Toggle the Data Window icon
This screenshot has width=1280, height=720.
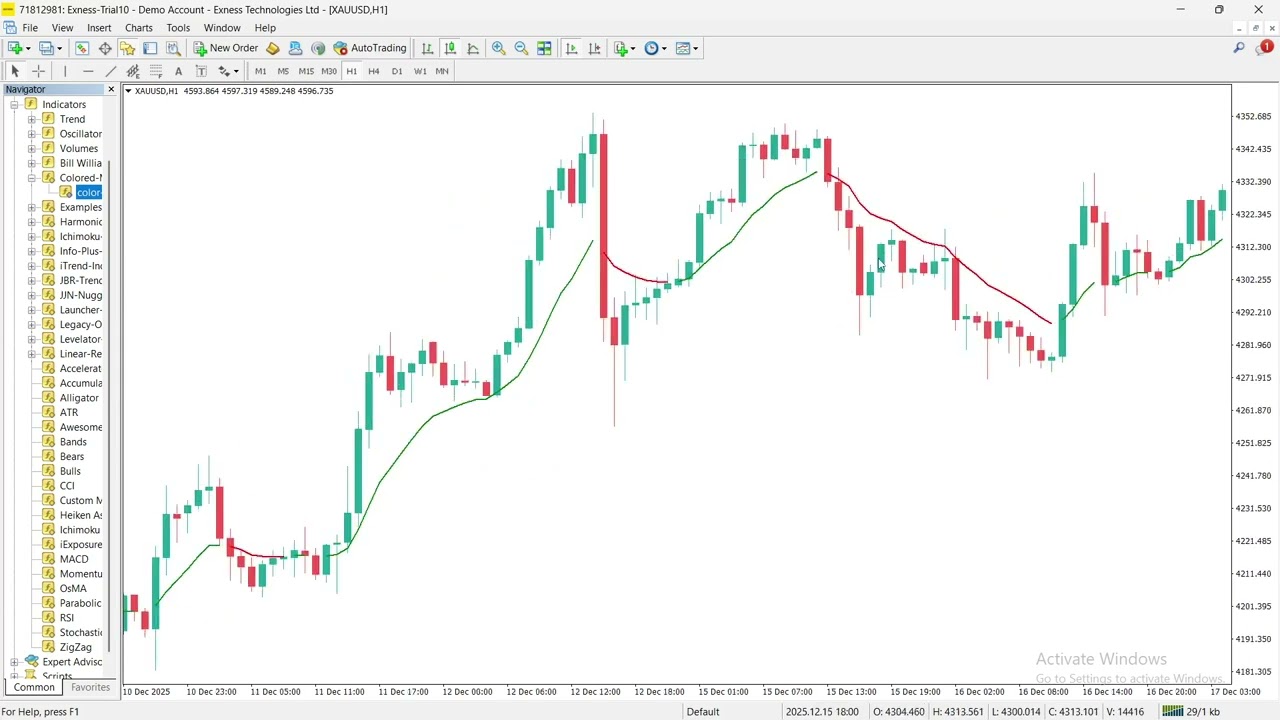point(105,48)
